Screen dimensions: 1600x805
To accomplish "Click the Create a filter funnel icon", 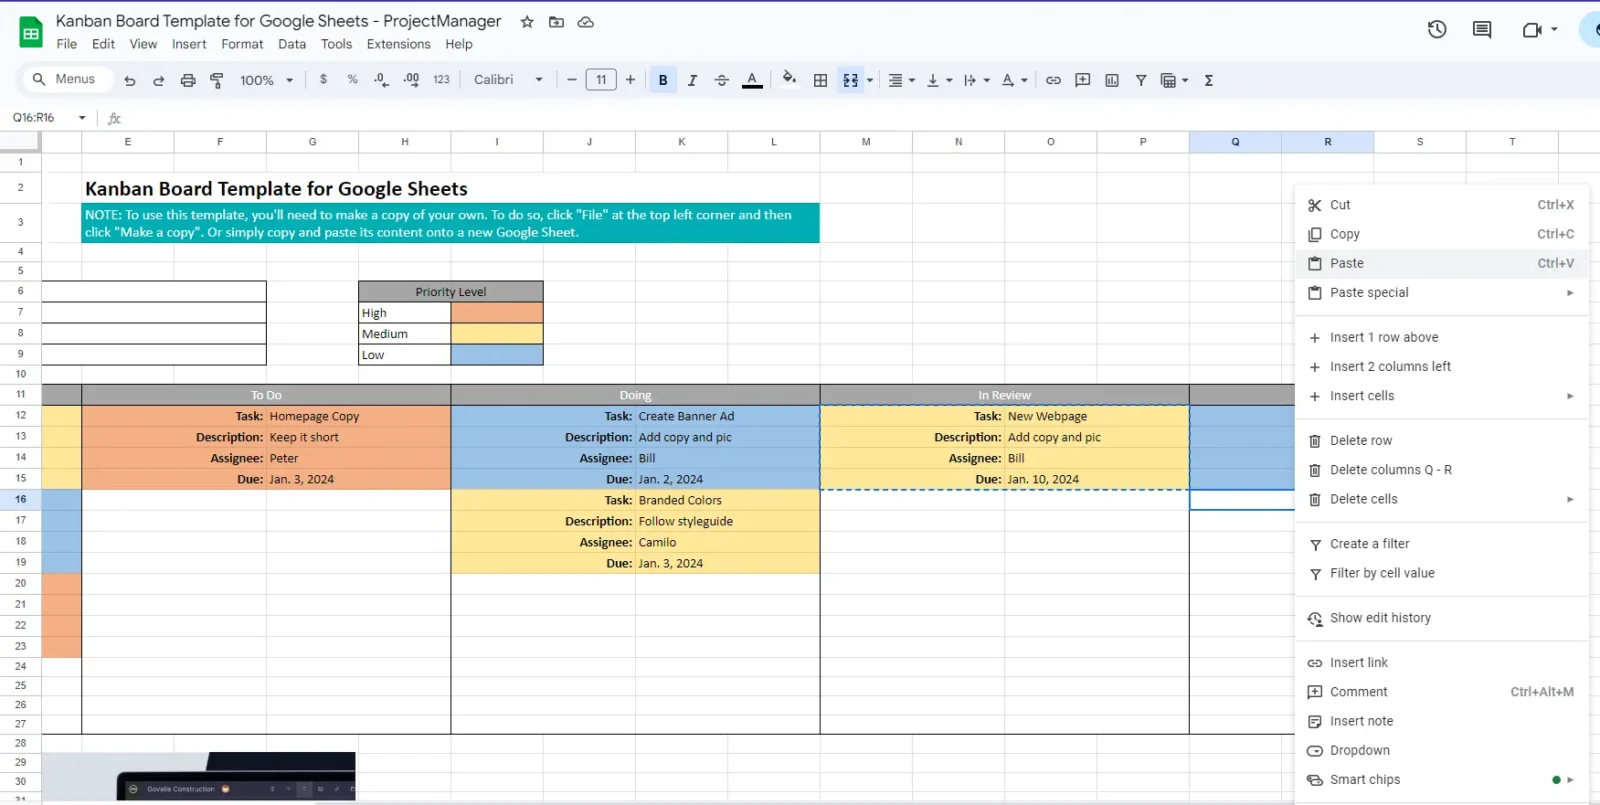I will [1141, 80].
